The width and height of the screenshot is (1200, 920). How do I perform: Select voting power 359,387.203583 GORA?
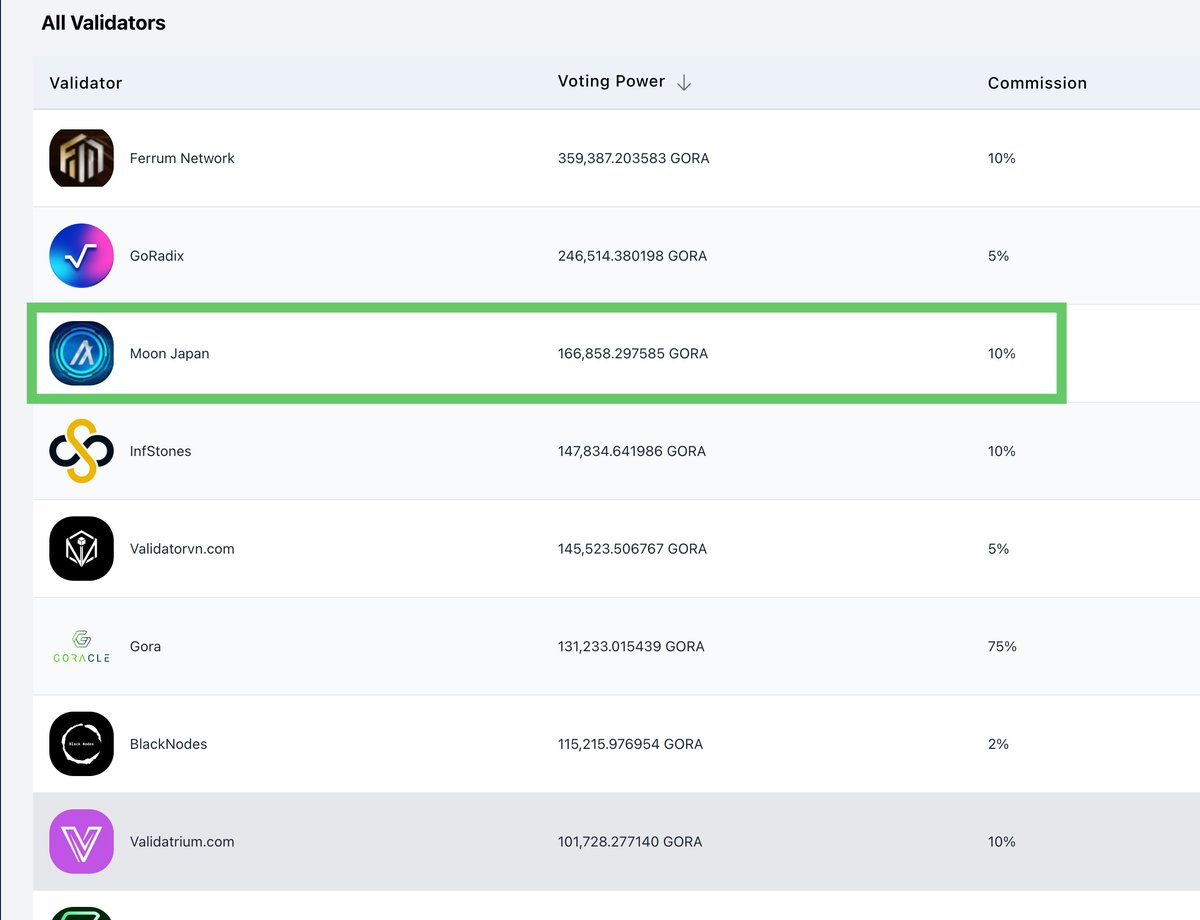[634, 158]
